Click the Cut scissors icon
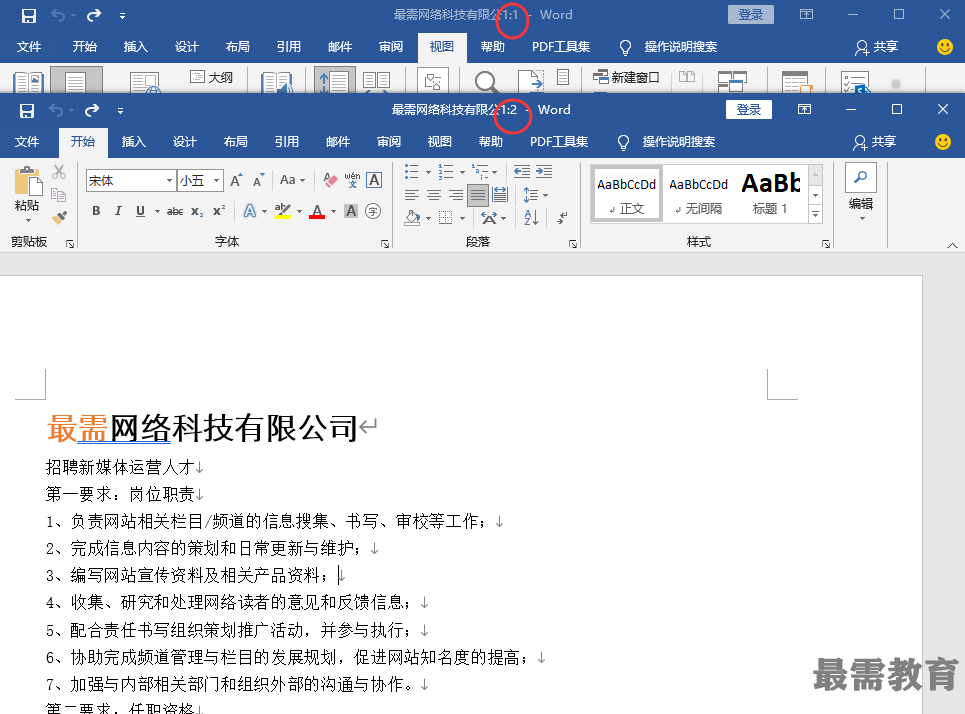The width and height of the screenshot is (965, 714). 59,172
